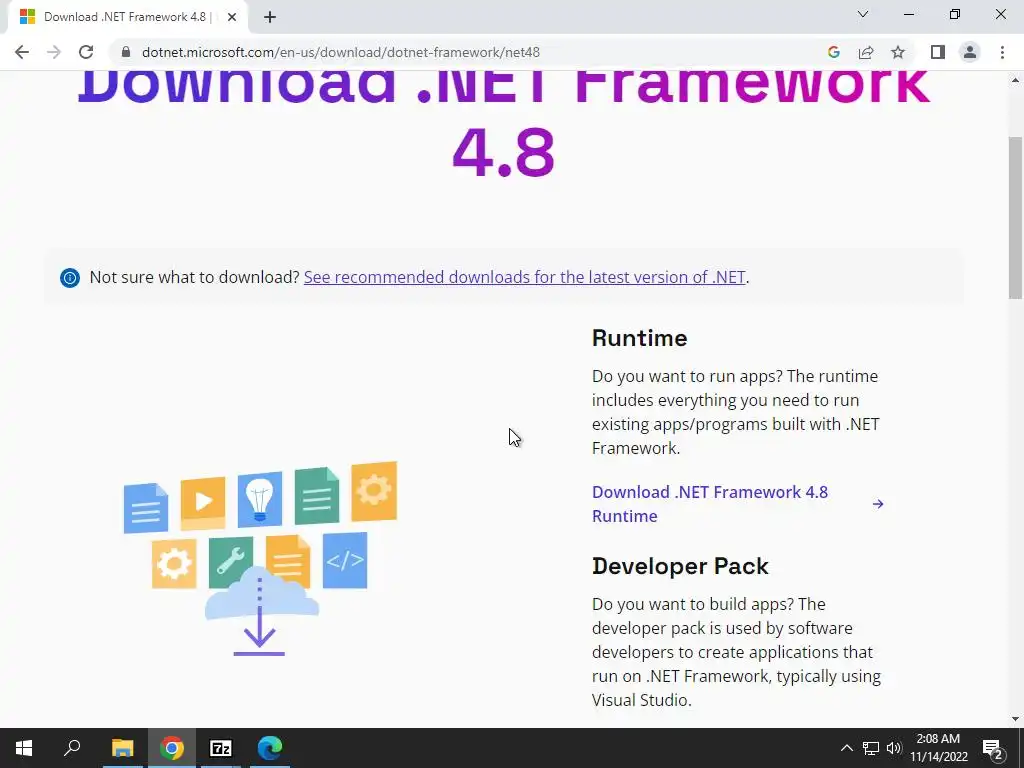Select the Download .NET Framework 4.8 tab
Viewport: 1024px width, 768px height.
click(127, 17)
